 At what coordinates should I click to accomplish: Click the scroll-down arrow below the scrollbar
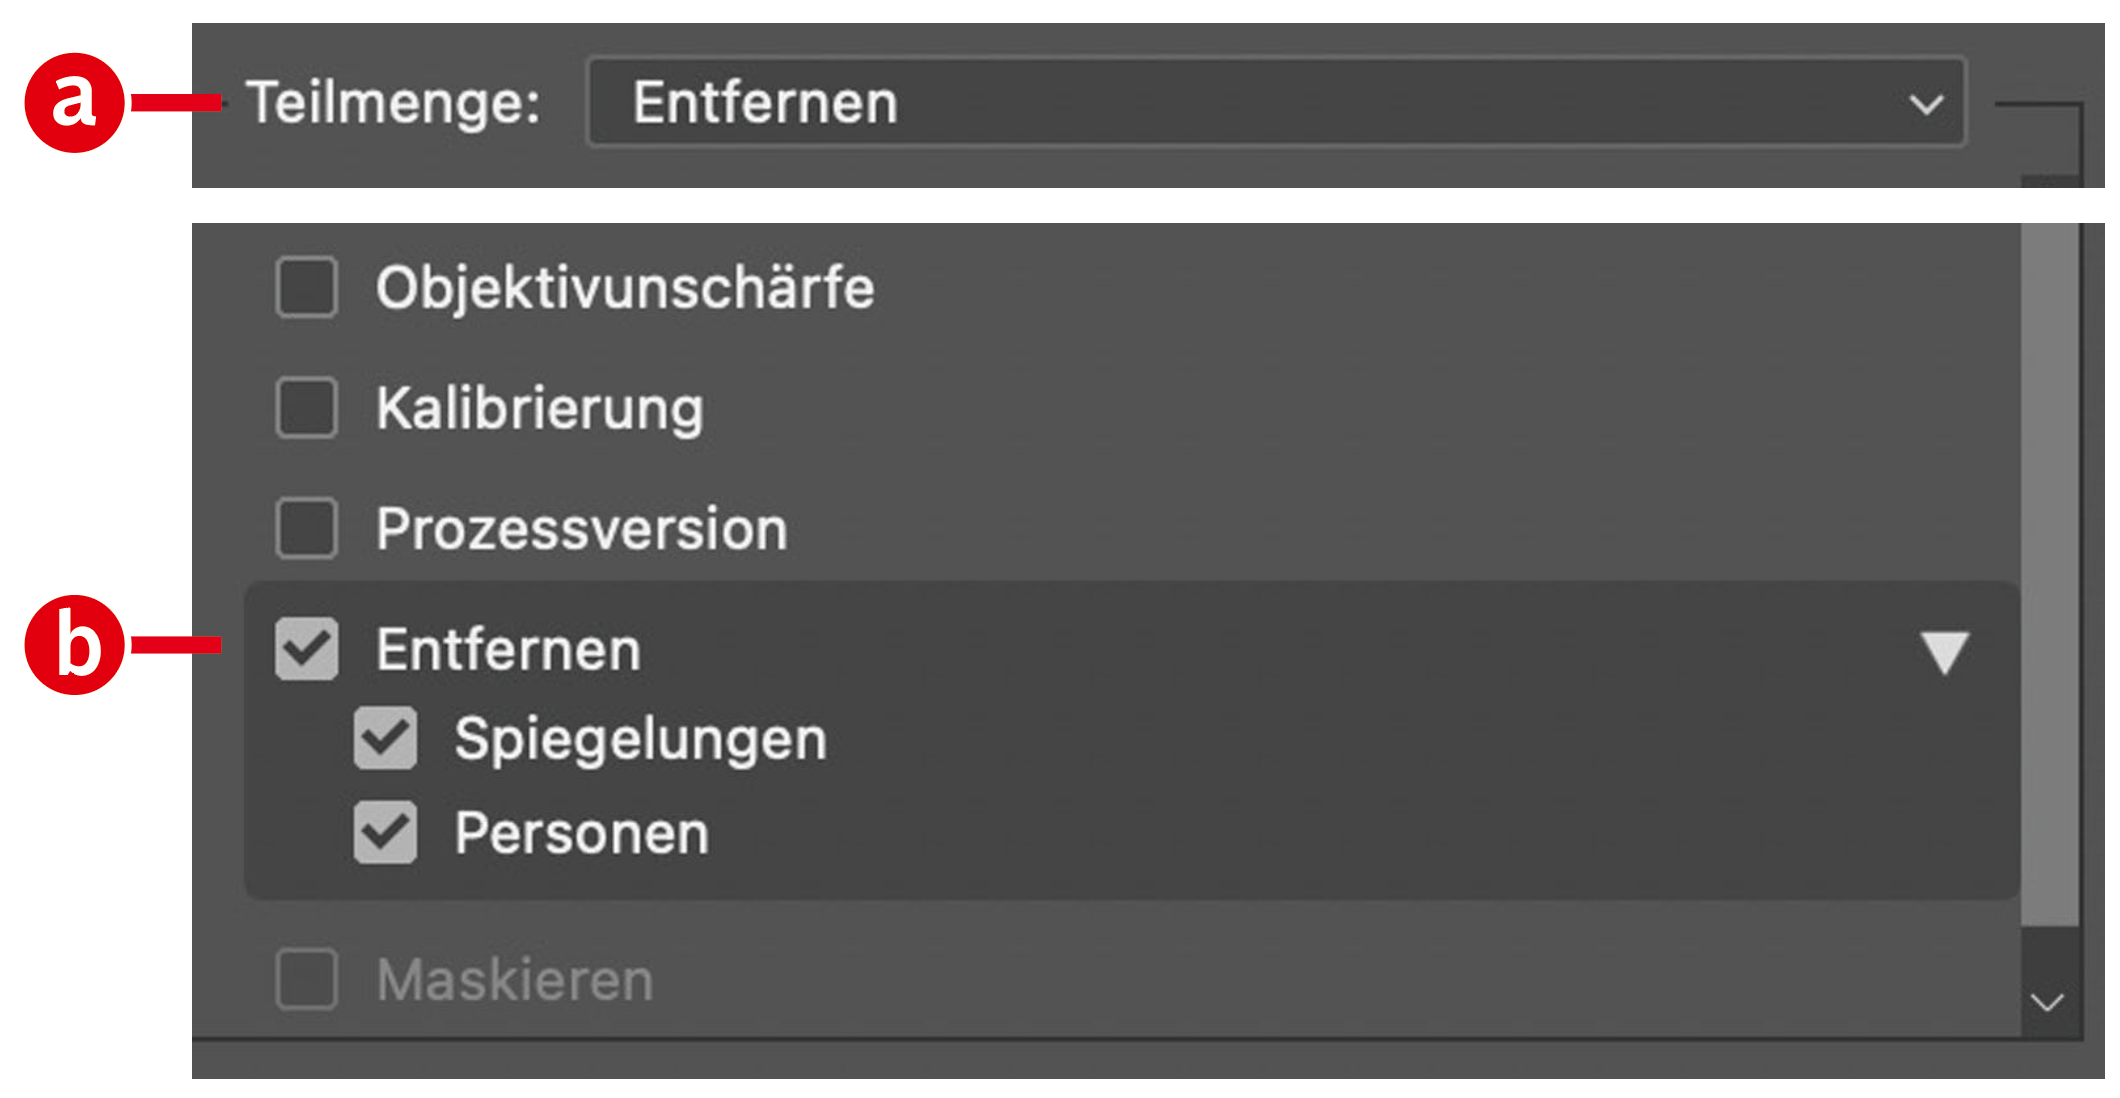click(x=2048, y=1002)
